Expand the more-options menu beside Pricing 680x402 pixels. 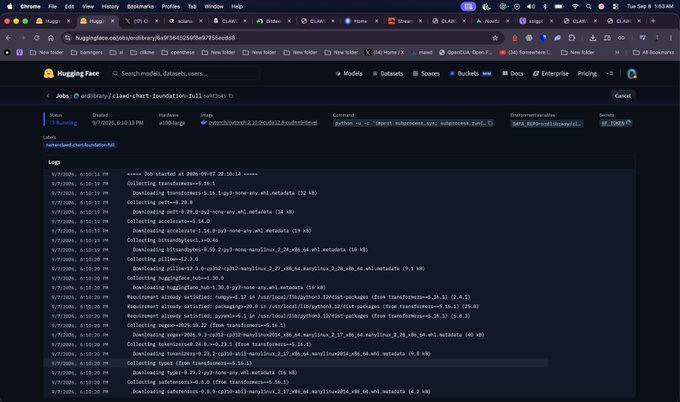point(610,74)
